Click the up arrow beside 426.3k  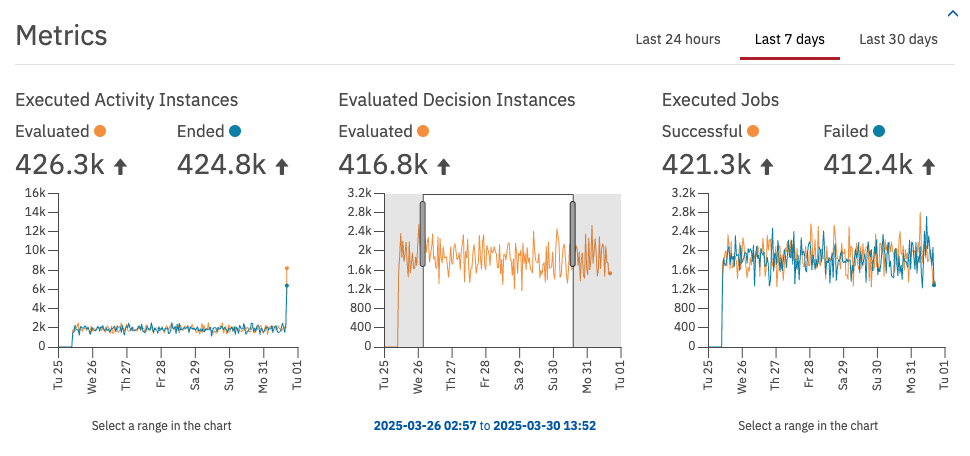(x=121, y=167)
